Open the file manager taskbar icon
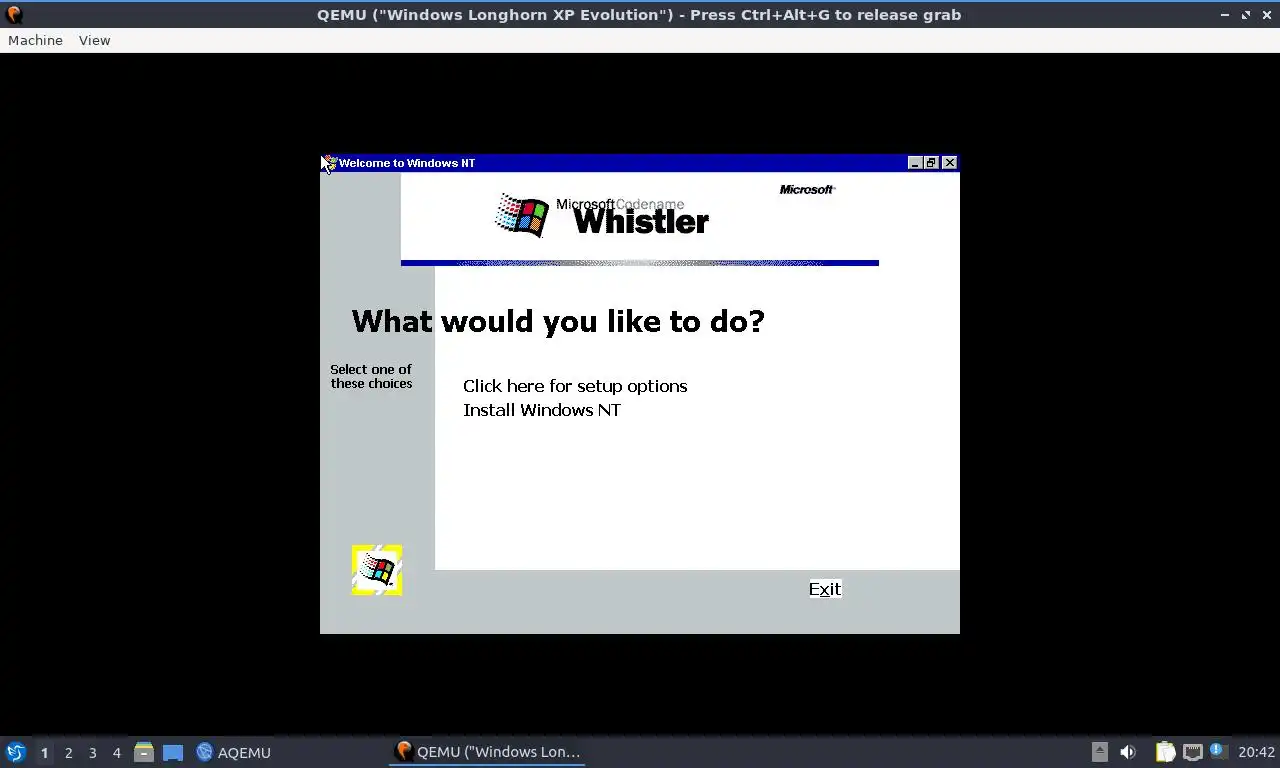The width and height of the screenshot is (1280, 768). (144, 752)
